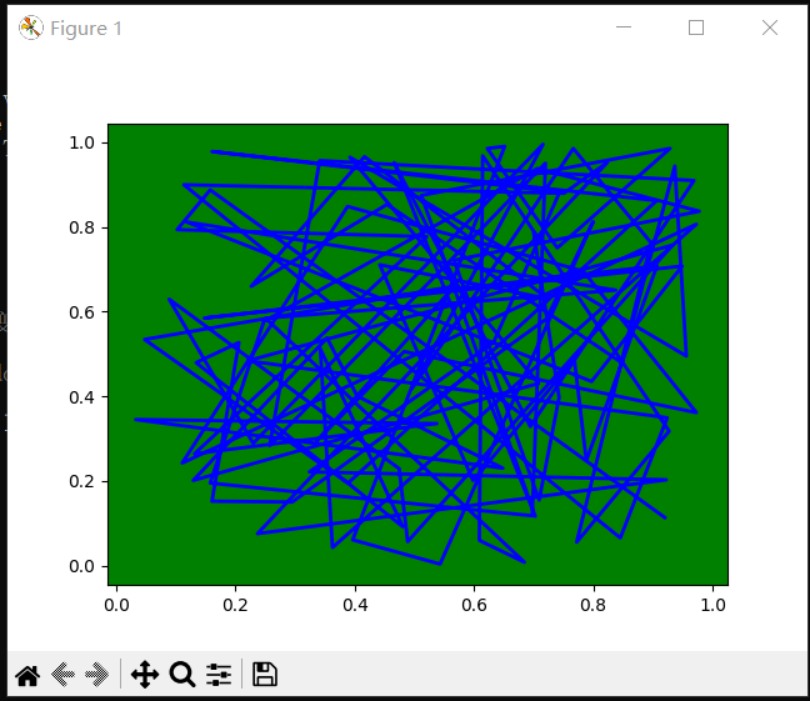Open the Configure subplots dialog

click(x=219, y=675)
